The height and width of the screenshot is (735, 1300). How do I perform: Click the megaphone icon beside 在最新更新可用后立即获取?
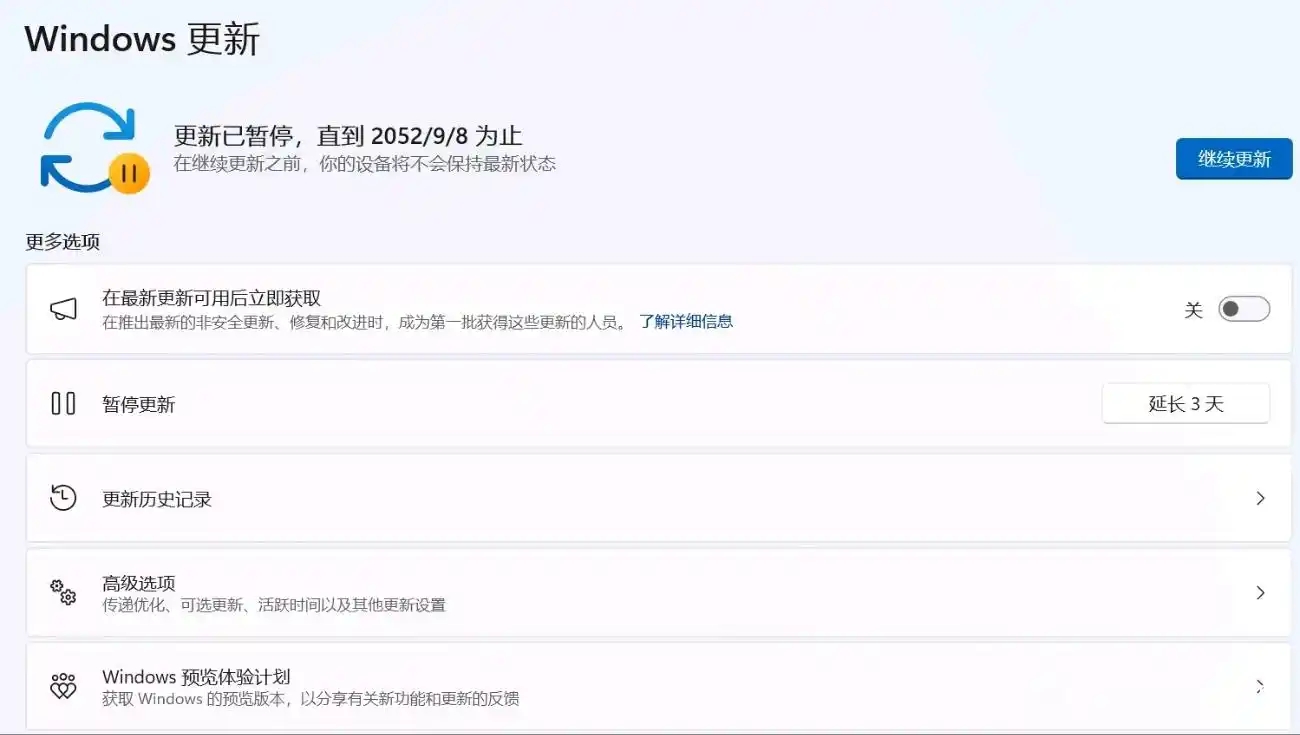pyautogui.click(x=63, y=309)
